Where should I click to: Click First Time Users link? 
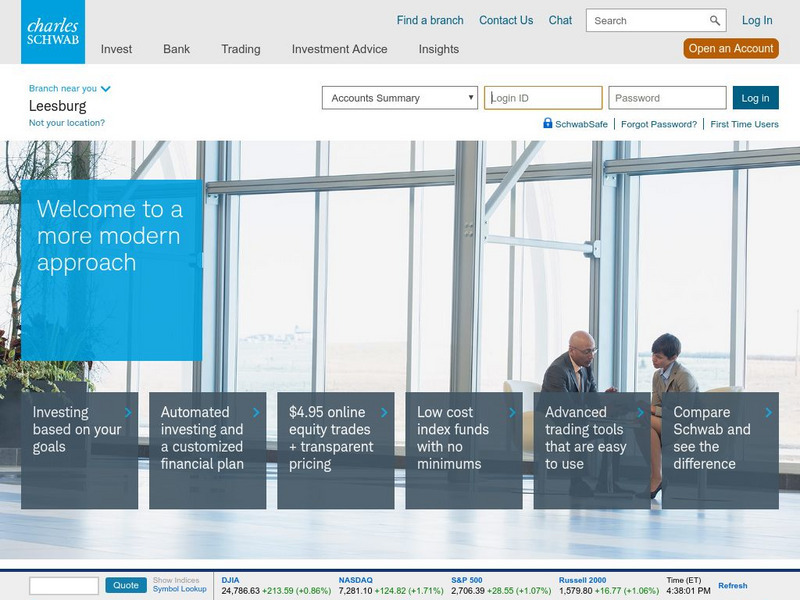(744, 124)
